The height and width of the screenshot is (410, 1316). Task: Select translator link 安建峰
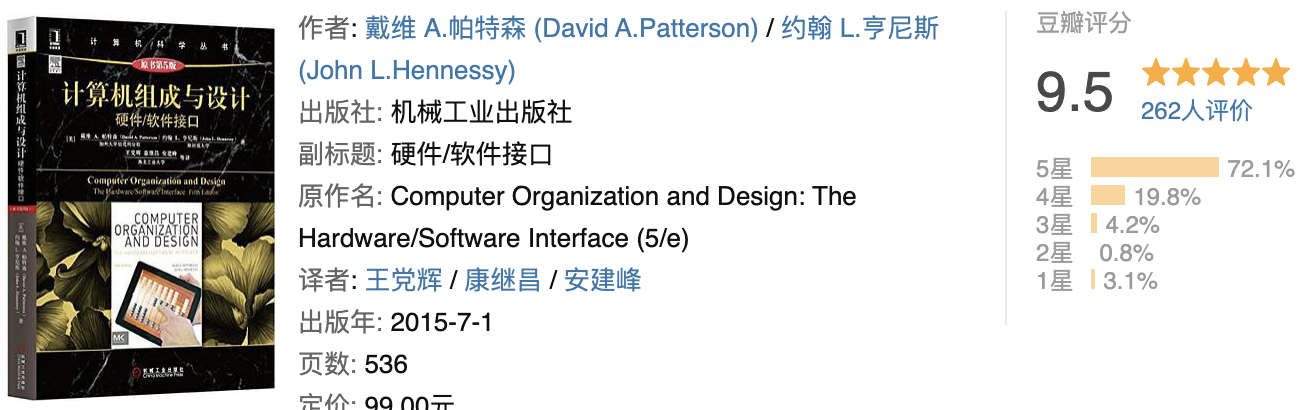pos(603,280)
